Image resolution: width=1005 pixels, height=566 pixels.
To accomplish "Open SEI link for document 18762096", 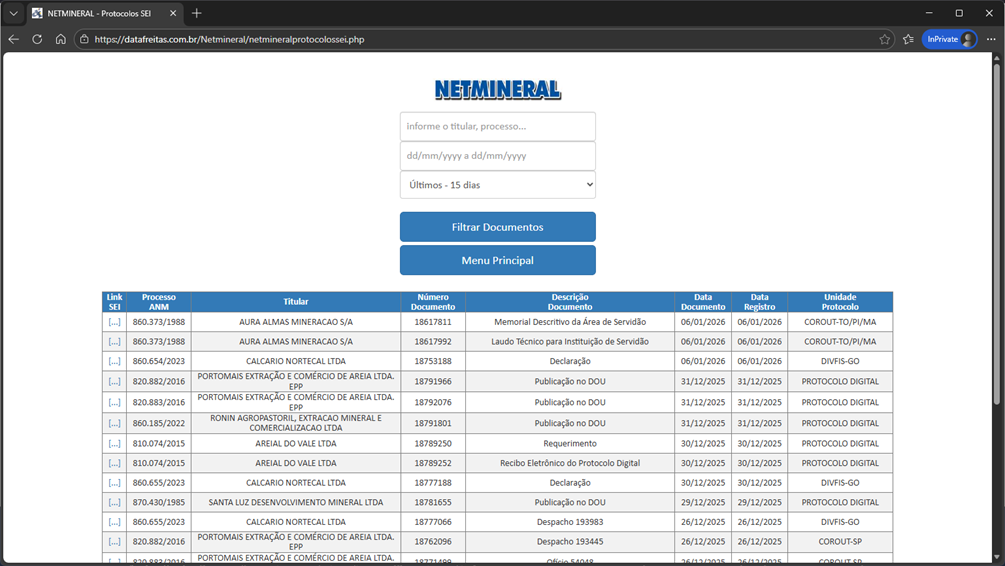I will 114,542.
